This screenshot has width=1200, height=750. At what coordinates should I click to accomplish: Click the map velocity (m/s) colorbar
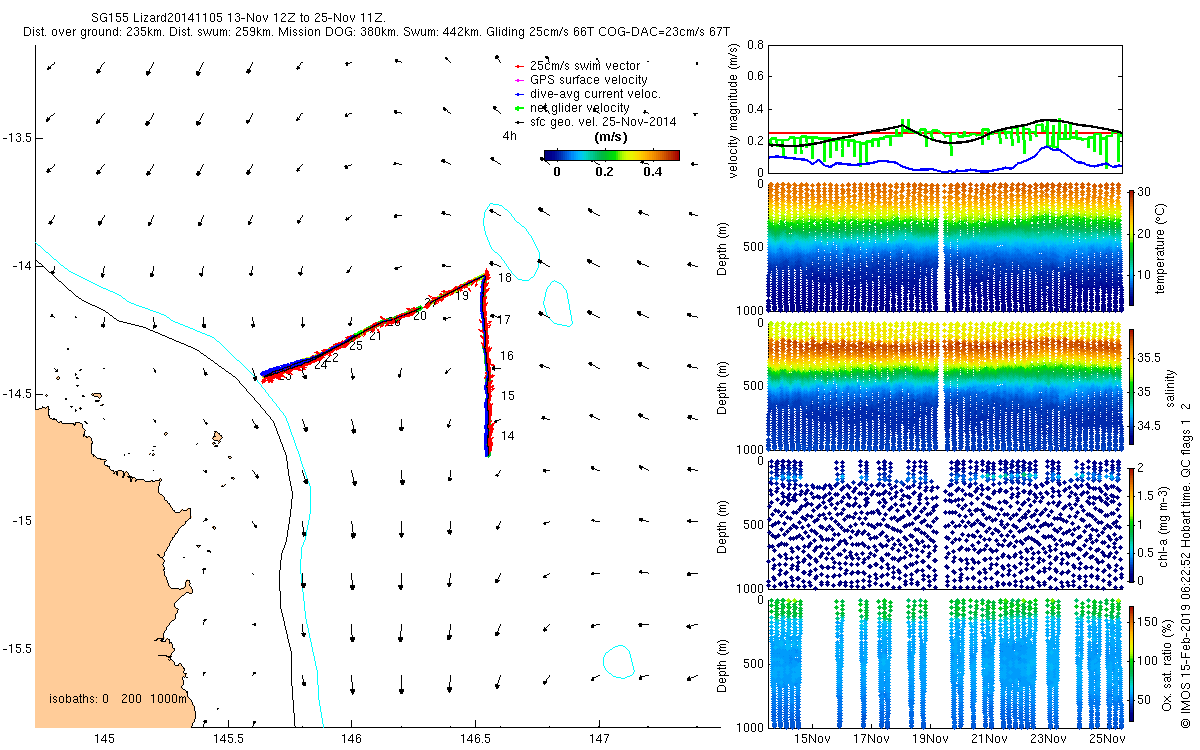(612, 155)
